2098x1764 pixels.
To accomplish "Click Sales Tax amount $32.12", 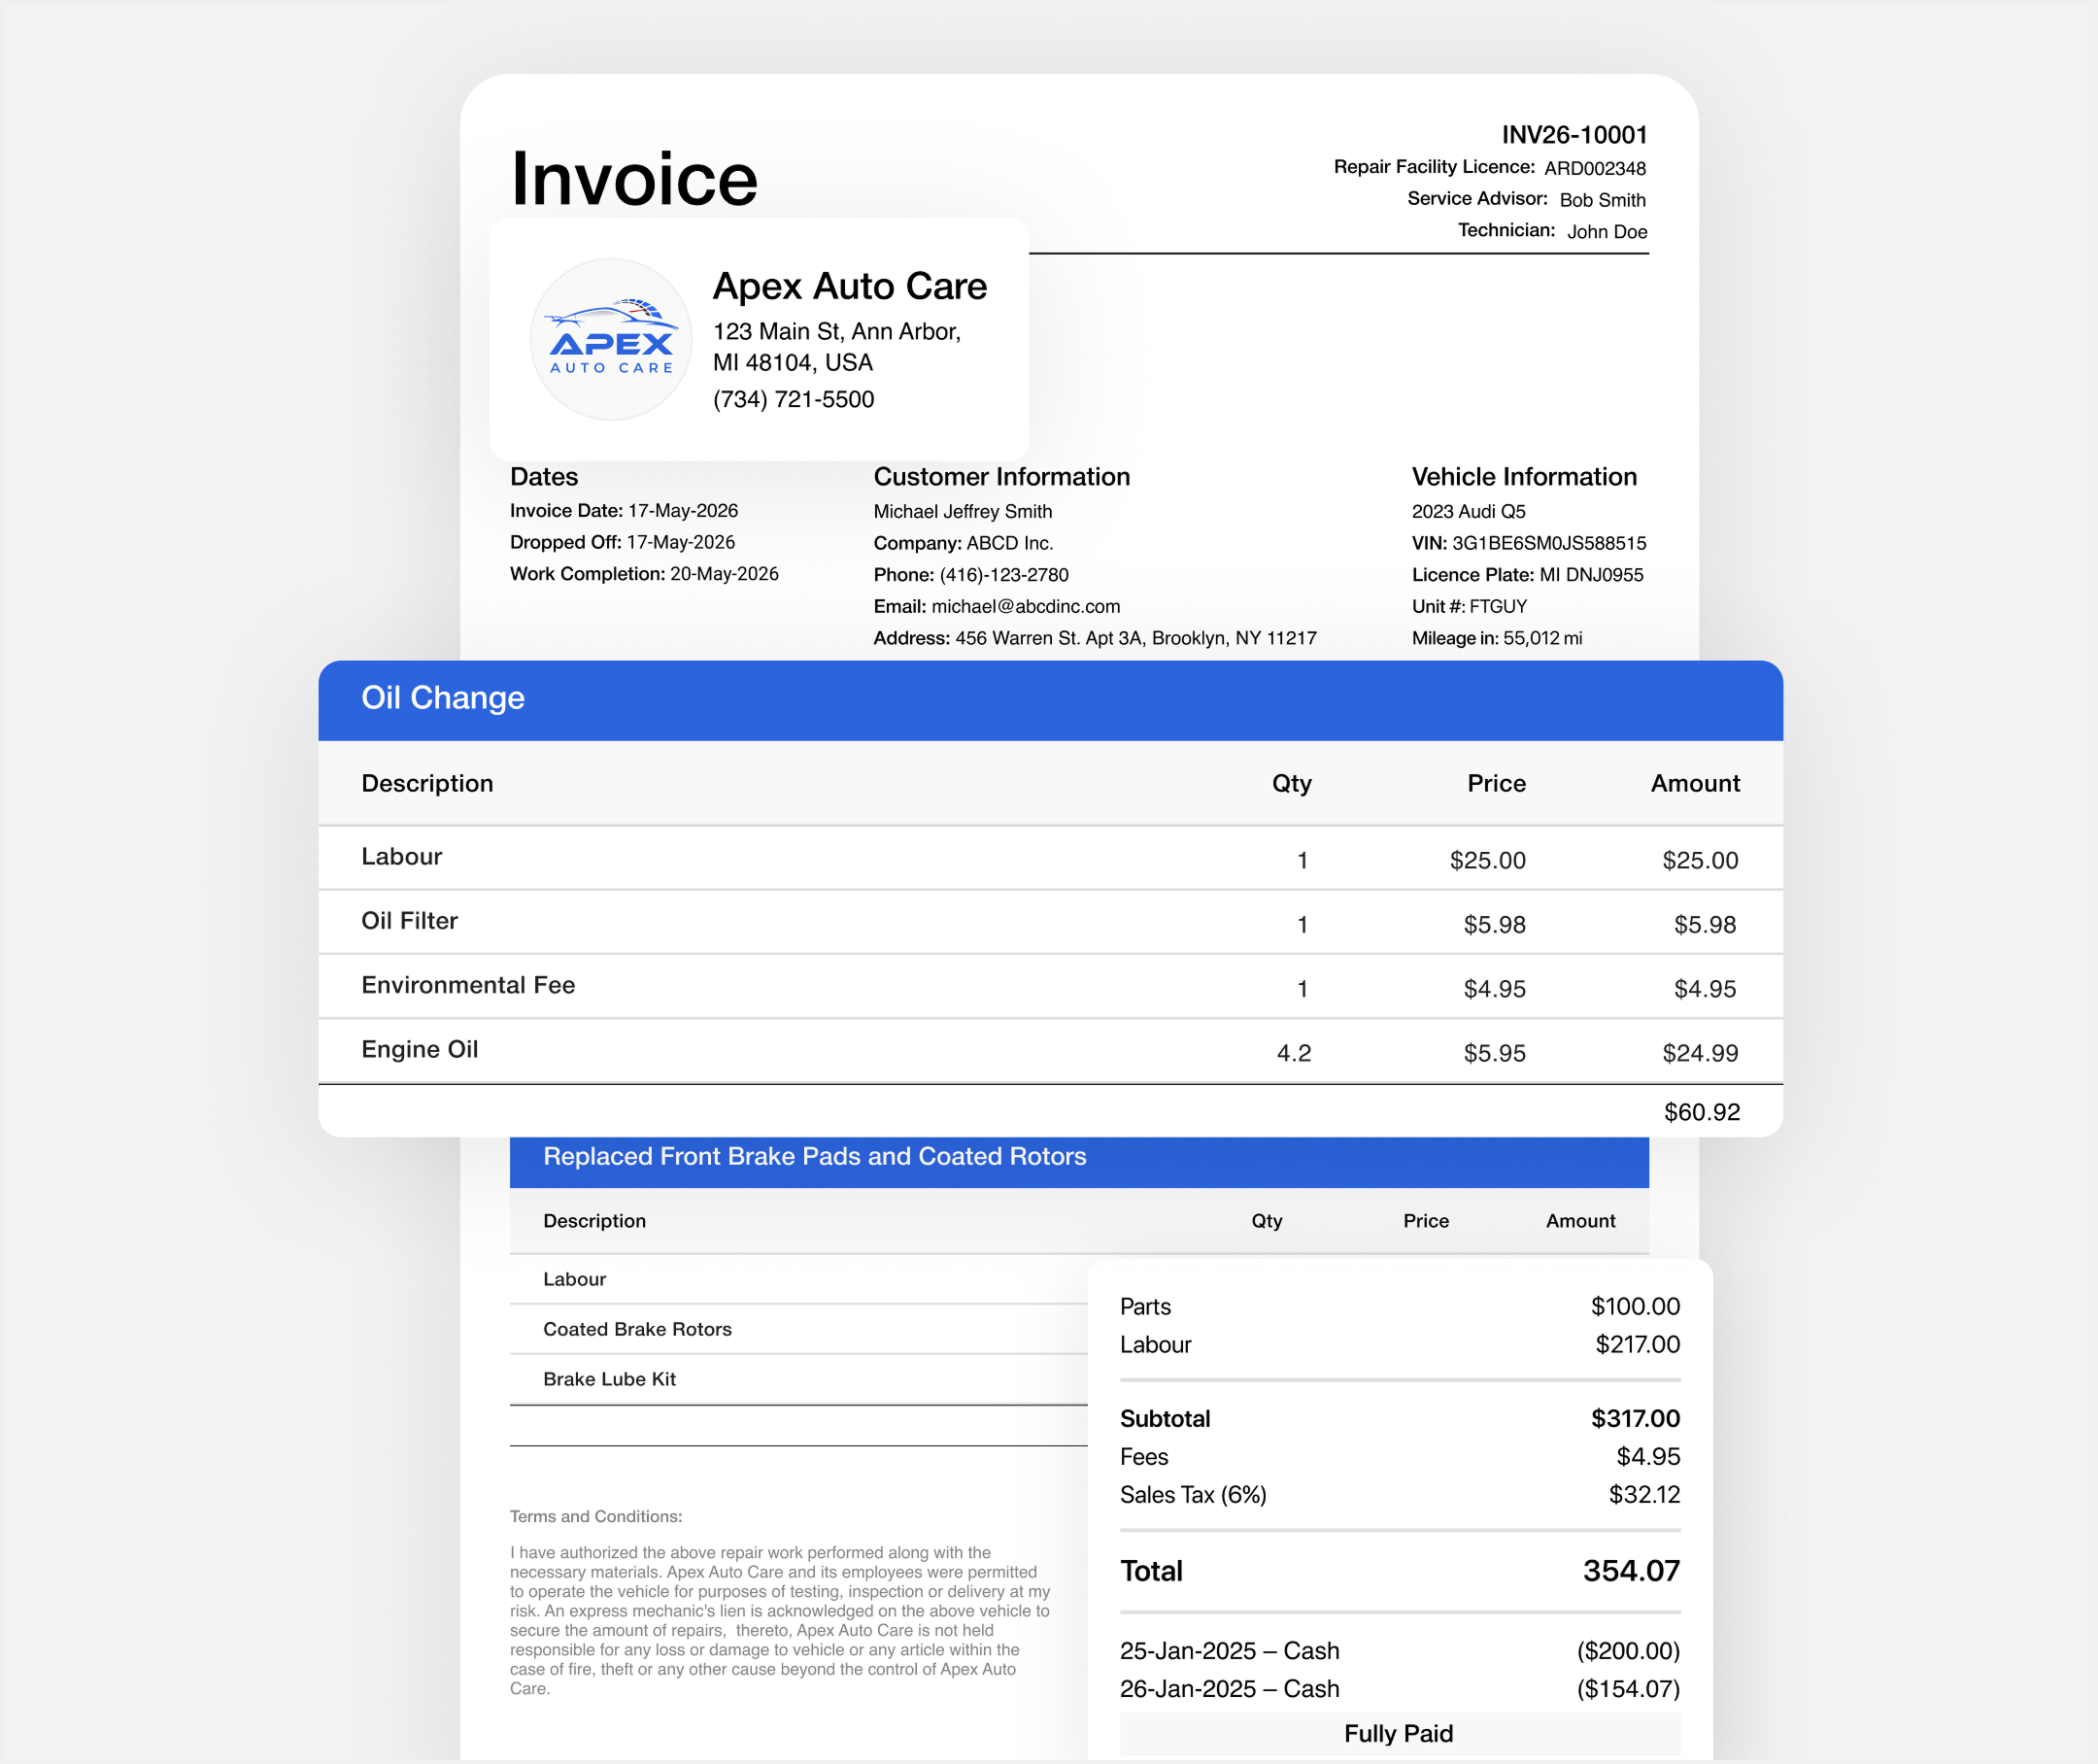I will click(x=1644, y=1495).
